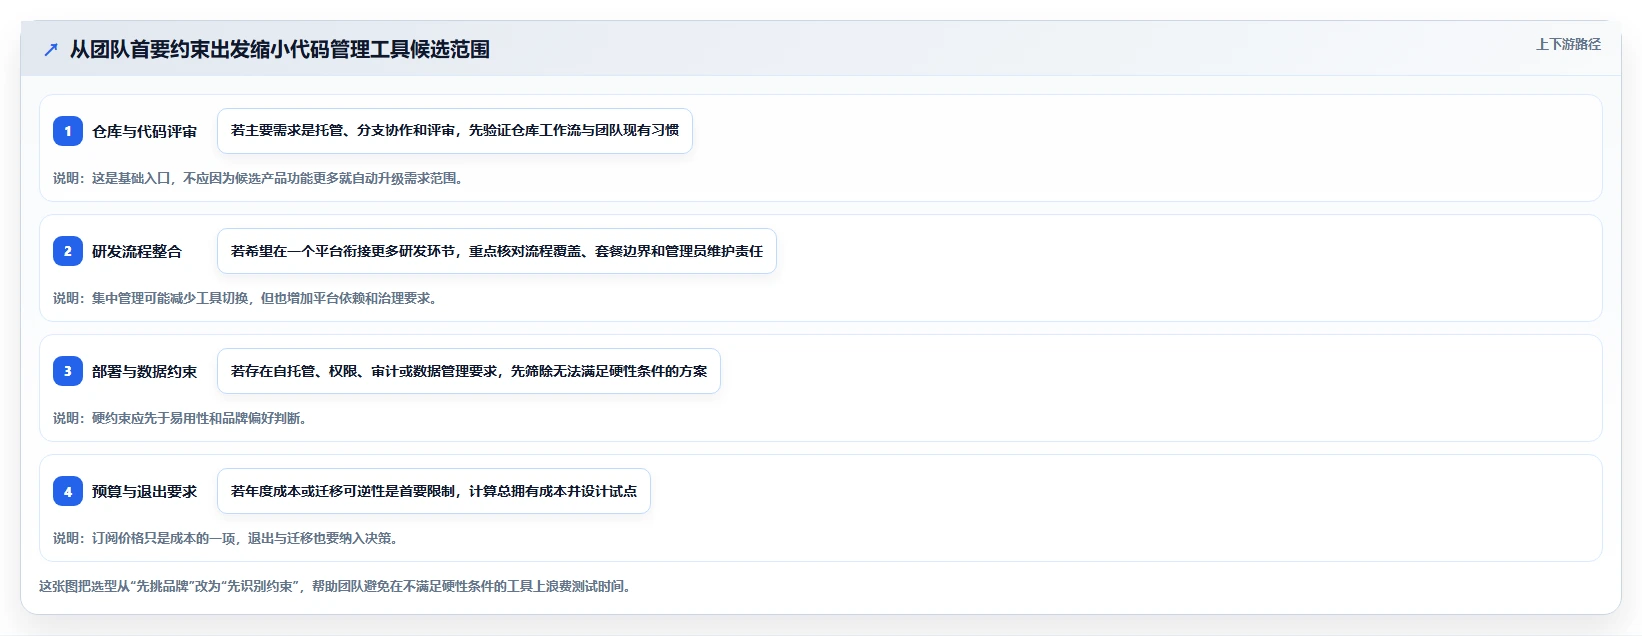This screenshot has width=1642, height=636.
Task: Click the 上下游路径 label at top right
Action: [1568, 44]
